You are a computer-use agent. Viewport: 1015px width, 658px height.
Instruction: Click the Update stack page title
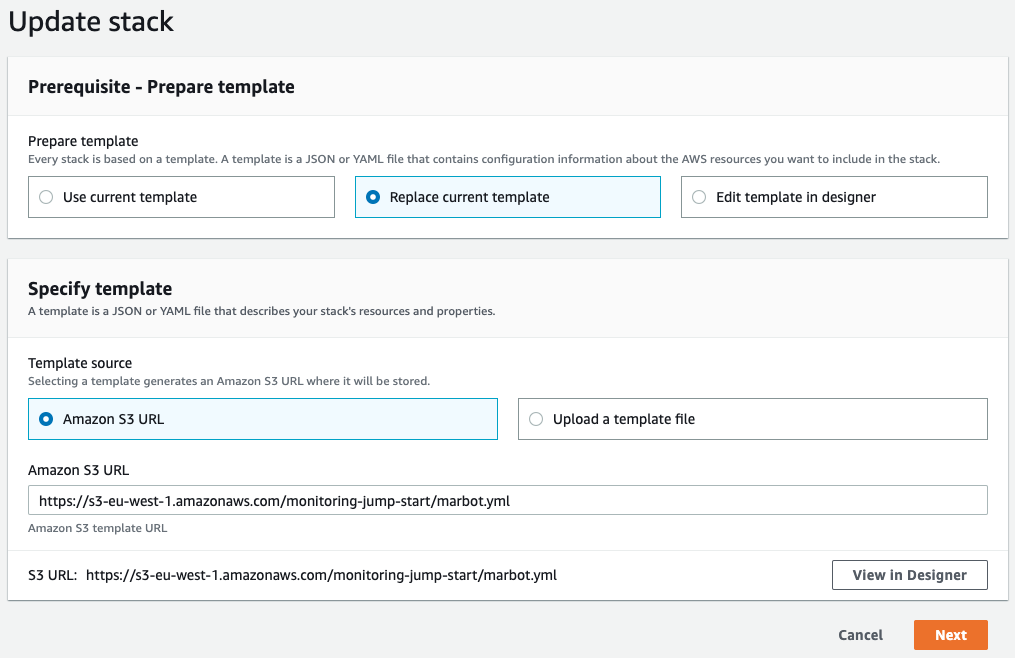point(91,22)
